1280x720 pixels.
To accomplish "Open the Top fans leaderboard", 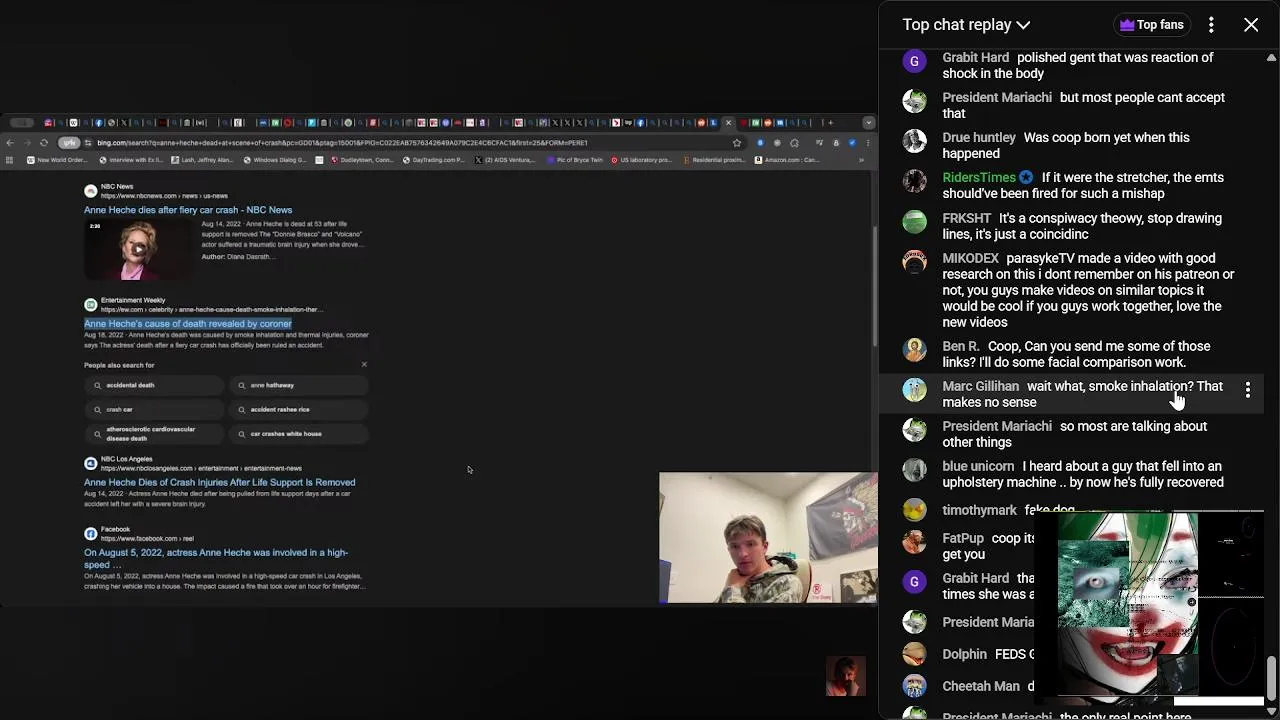I will pyautogui.click(x=1151, y=25).
